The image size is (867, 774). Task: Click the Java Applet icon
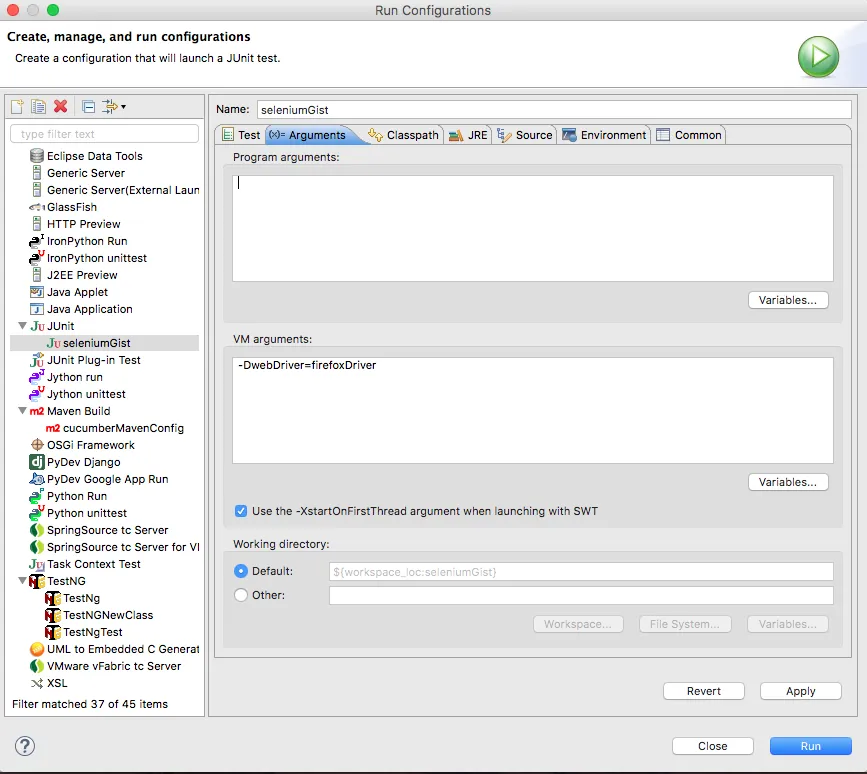click(36, 292)
